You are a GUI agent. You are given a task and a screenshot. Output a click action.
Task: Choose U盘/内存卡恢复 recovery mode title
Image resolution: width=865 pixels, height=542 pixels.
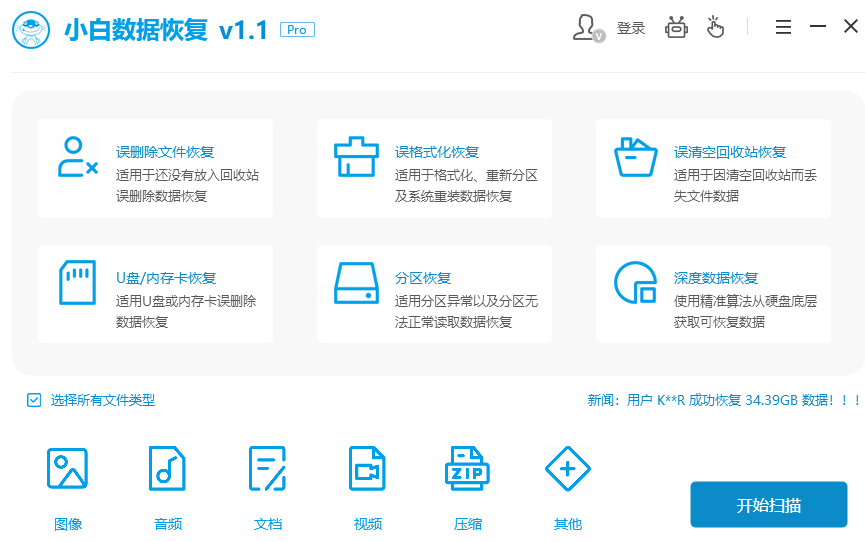click(166, 278)
